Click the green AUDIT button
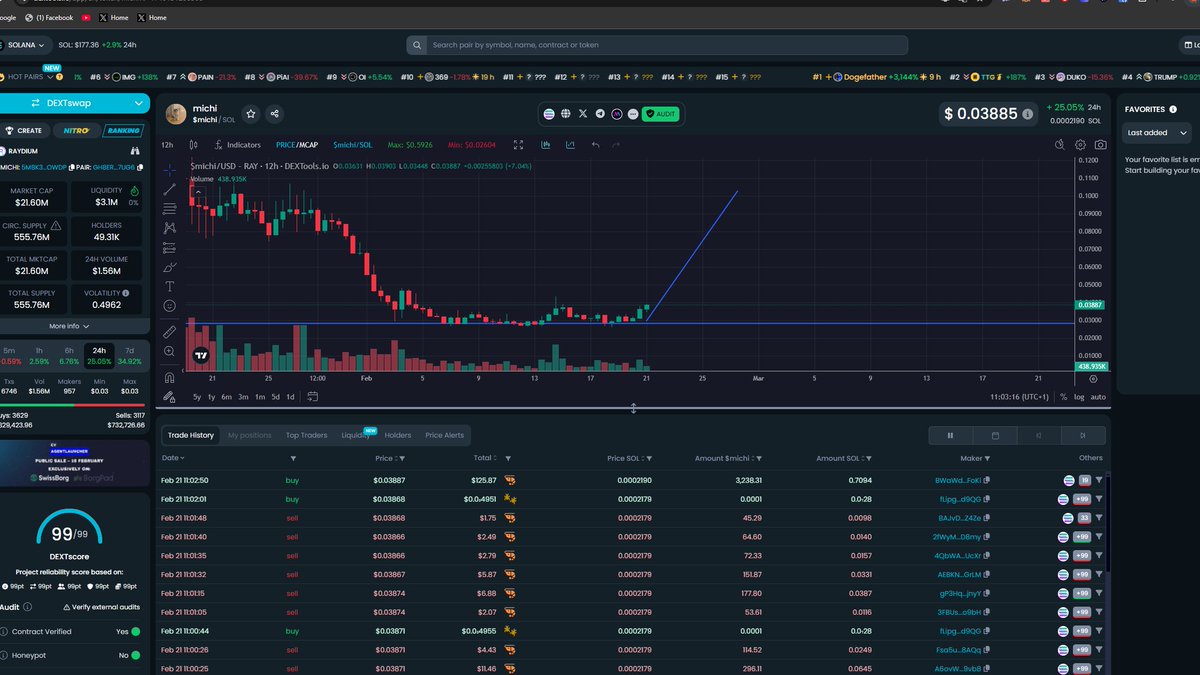1200x675 pixels. point(660,114)
